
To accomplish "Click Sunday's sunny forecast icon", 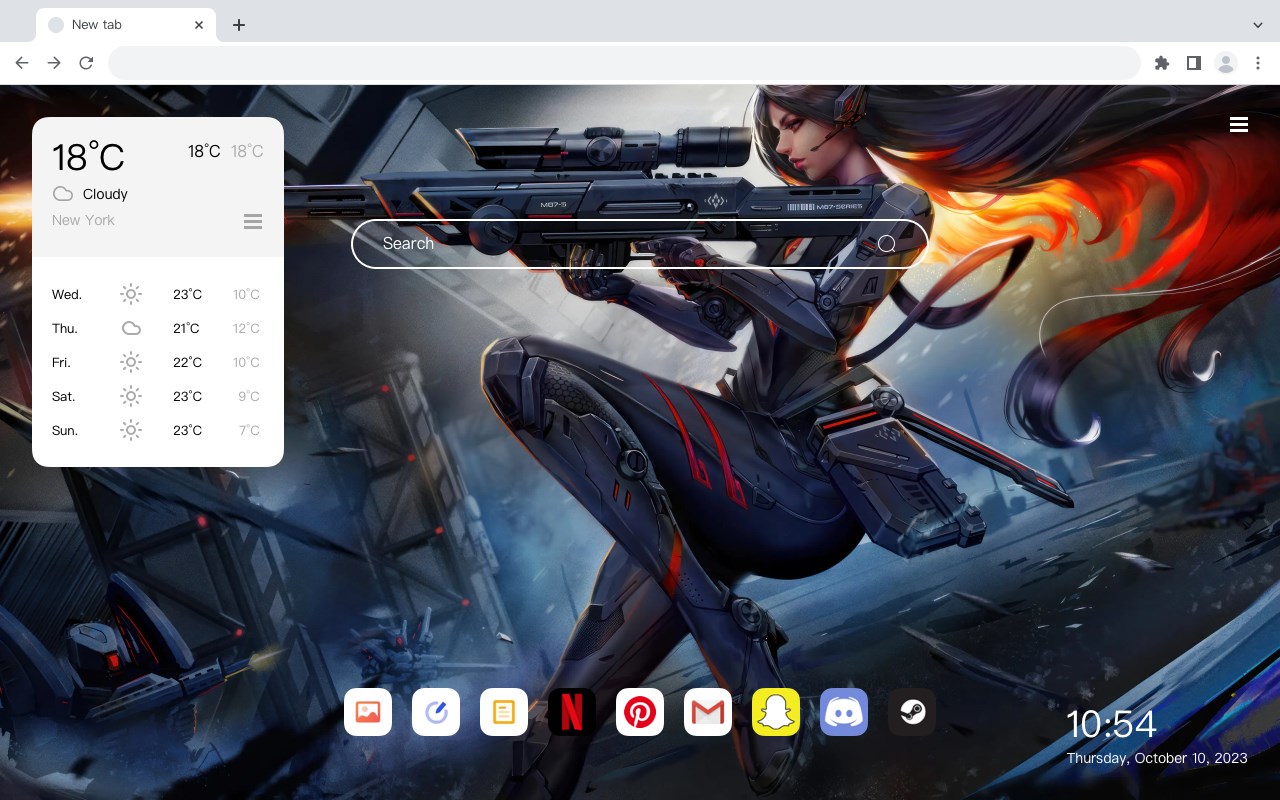I will coord(131,430).
